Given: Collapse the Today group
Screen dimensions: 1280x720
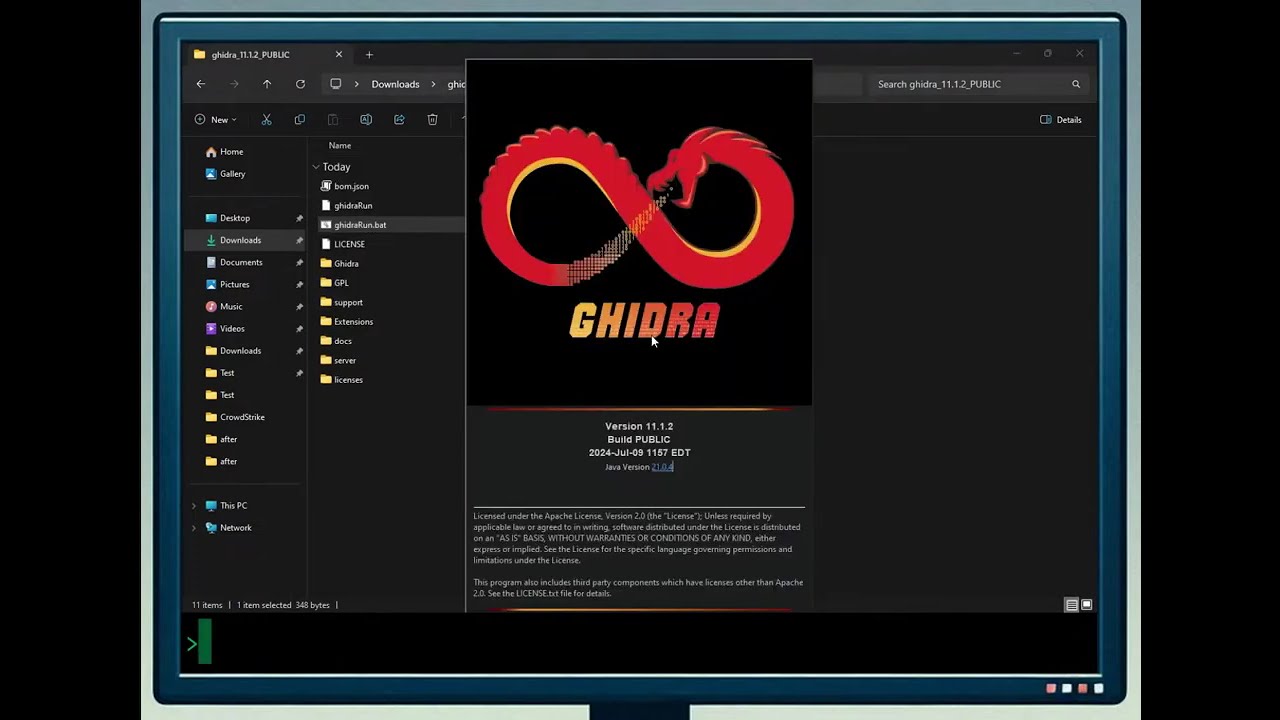Looking at the screenshot, I should (316, 167).
